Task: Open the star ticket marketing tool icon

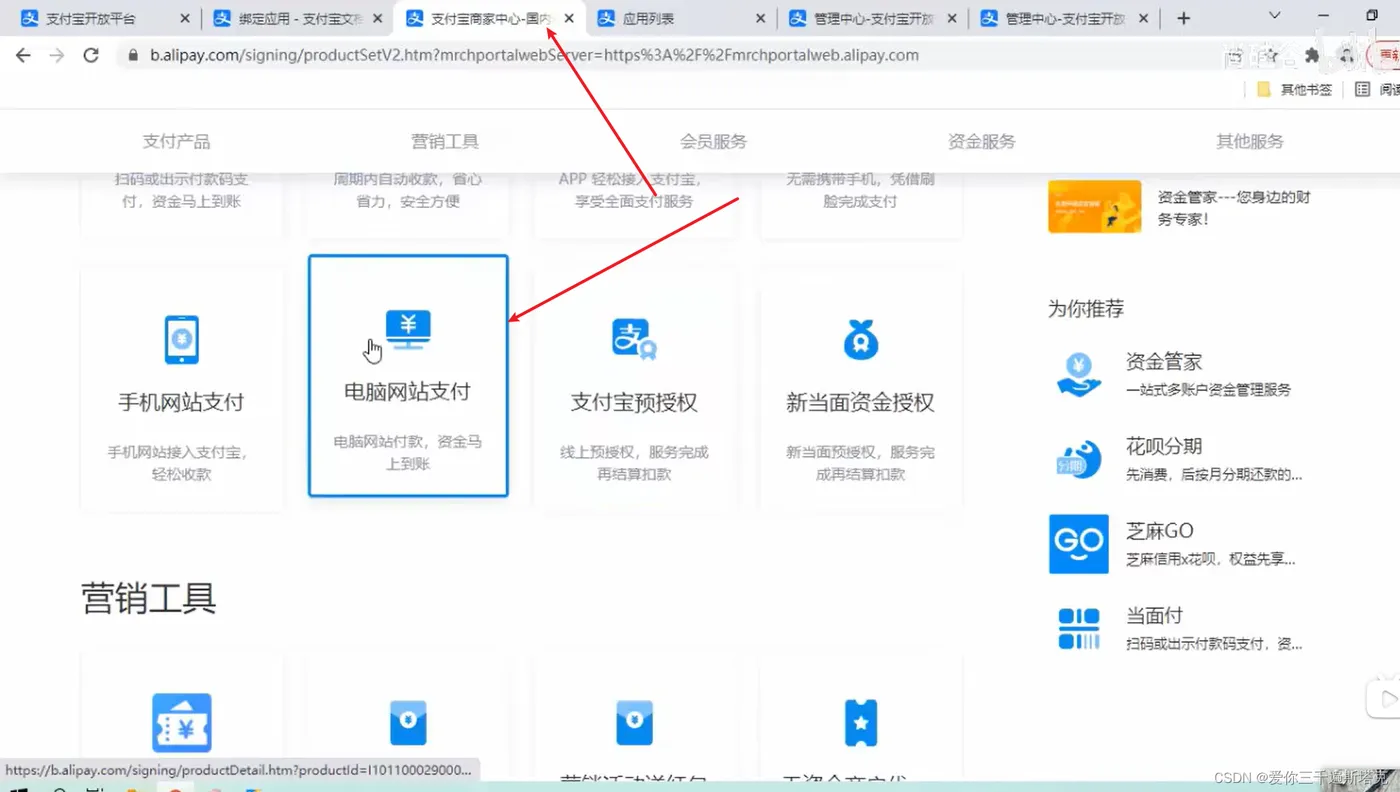Action: click(860, 722)
